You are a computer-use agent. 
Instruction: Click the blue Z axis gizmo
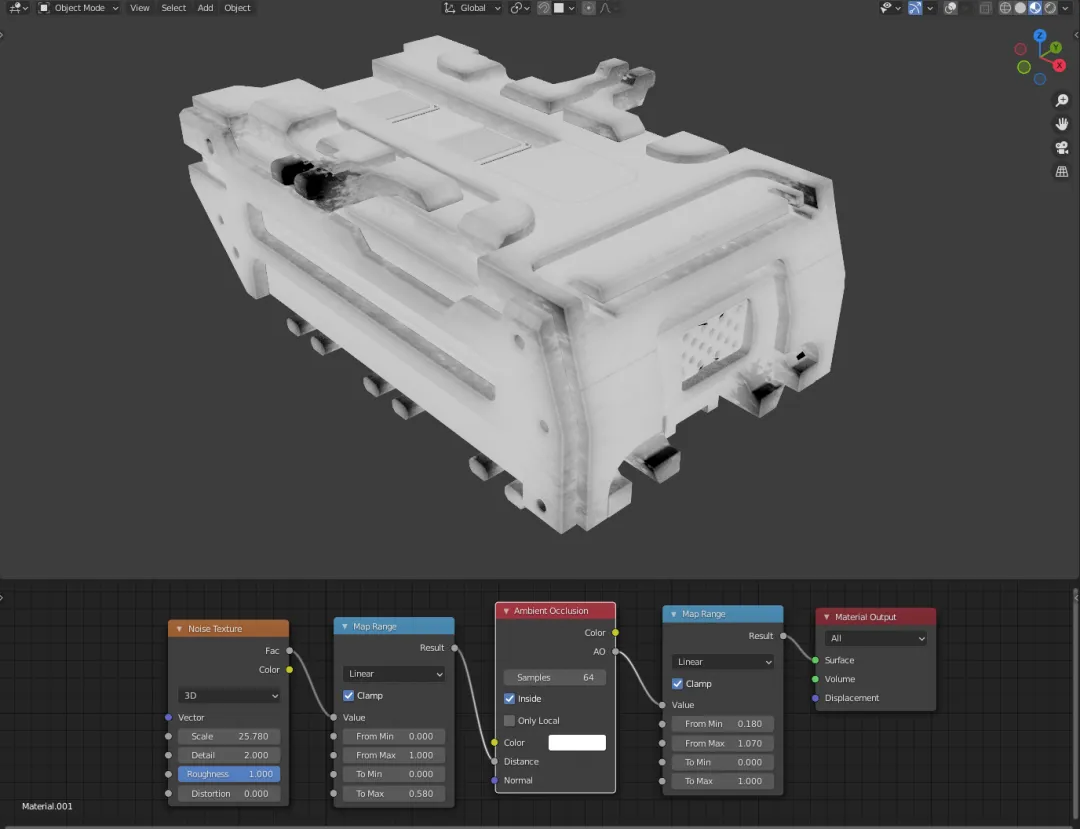(1040, 35)
